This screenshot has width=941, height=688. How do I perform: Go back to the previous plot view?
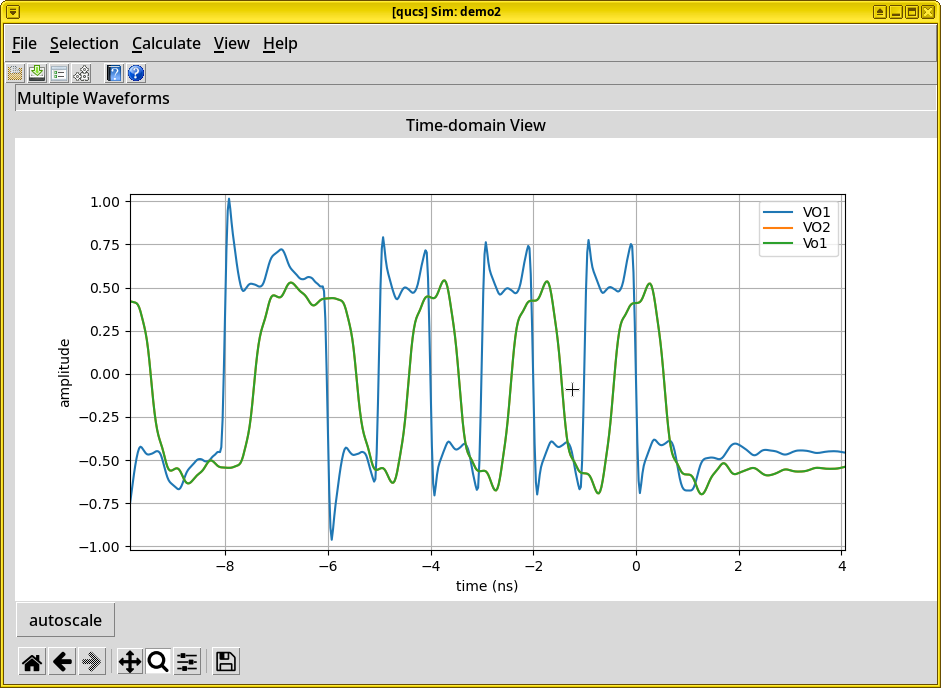(63, 661)
